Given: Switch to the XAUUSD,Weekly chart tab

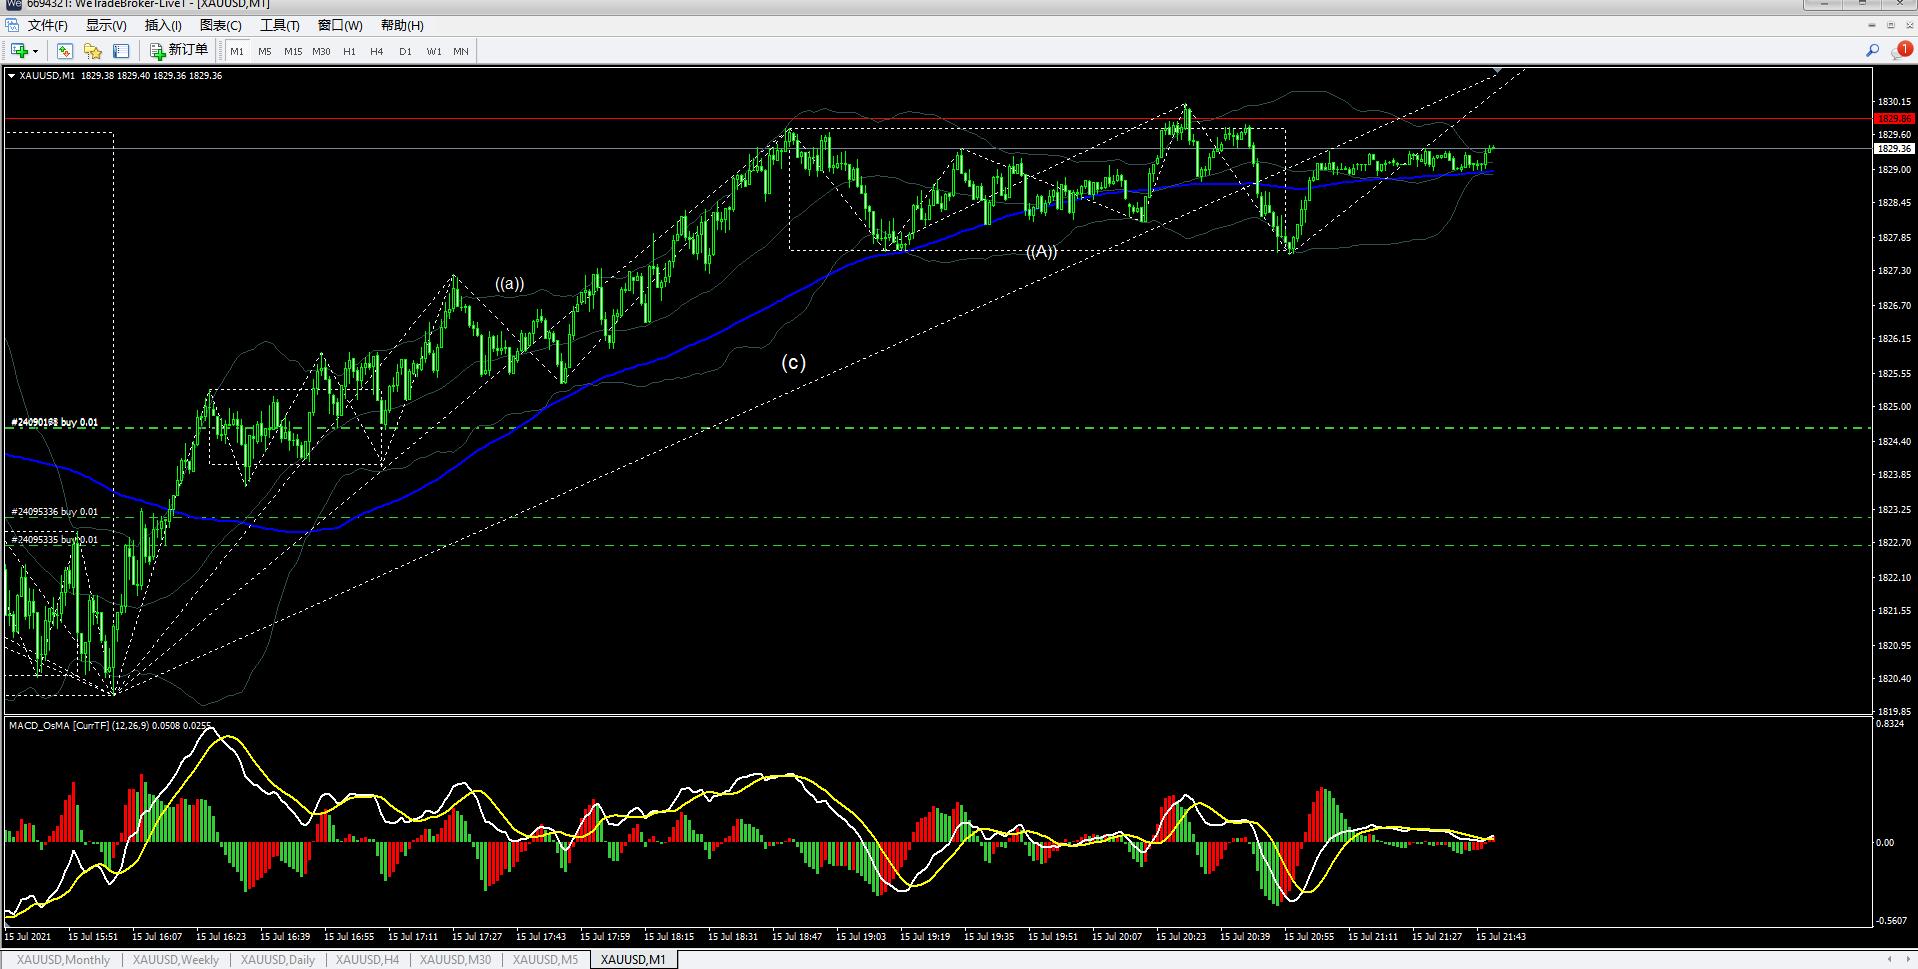Looking at the screenshot, I should point(175,960).
